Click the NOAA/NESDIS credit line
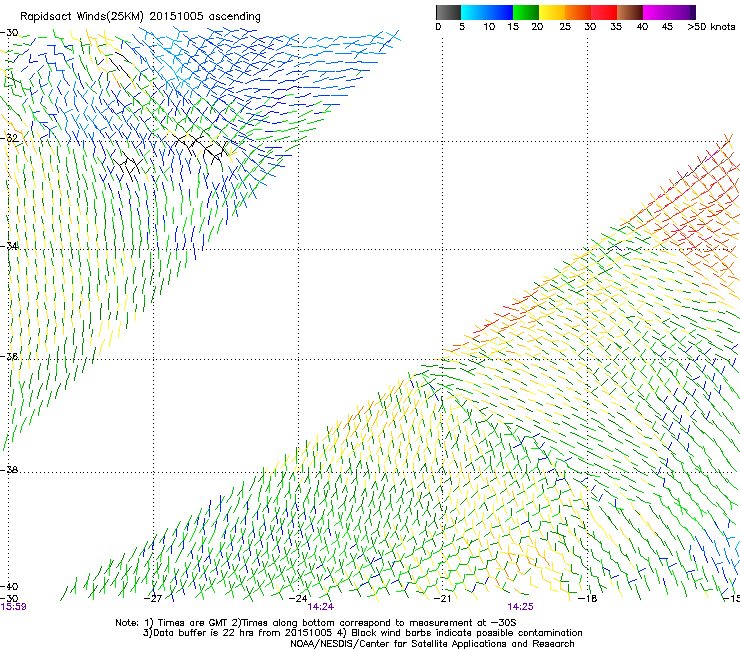 [432, 644]
